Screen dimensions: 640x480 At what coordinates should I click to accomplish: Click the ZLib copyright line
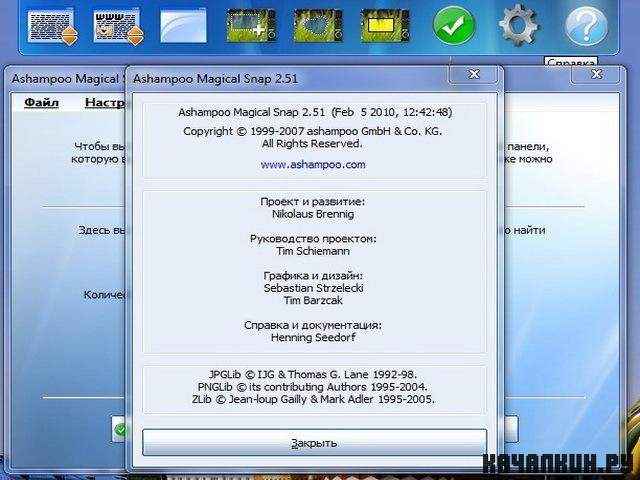313,399
